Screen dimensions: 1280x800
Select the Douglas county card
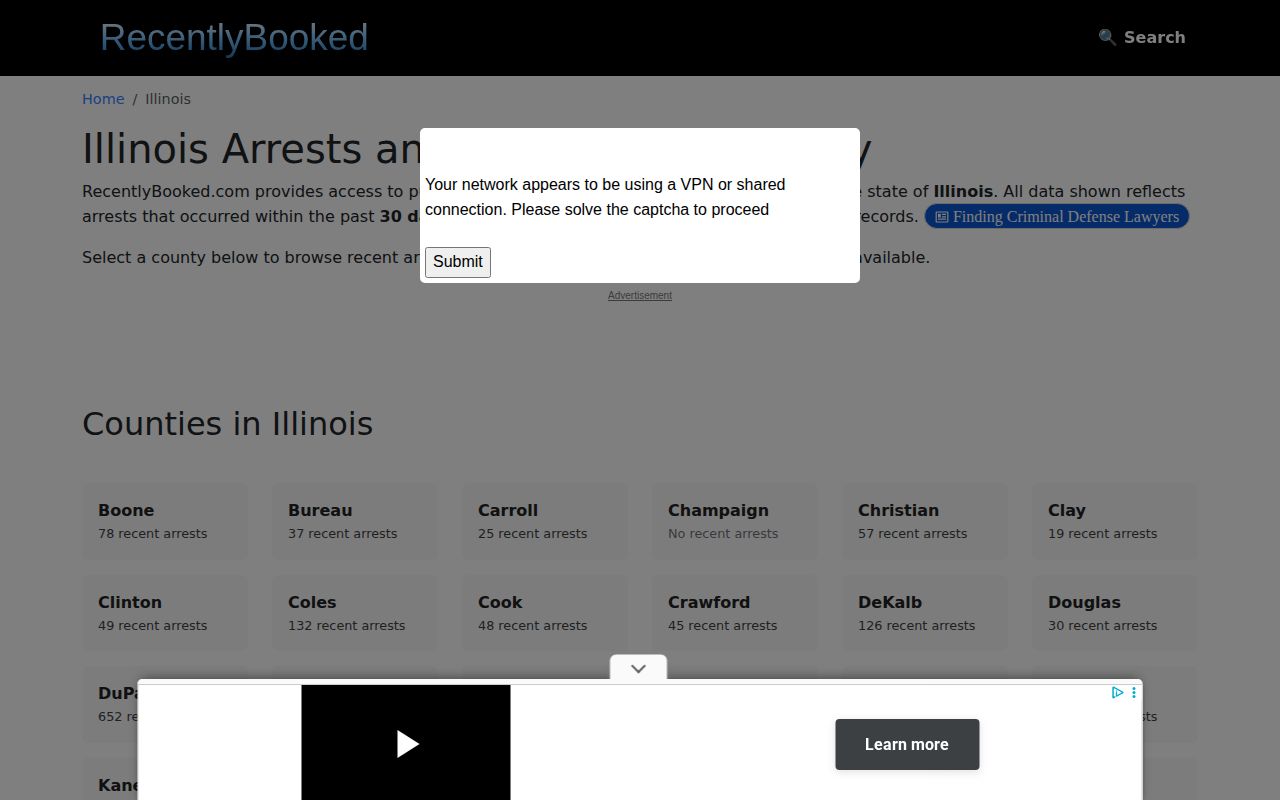tap(1115, 613)
